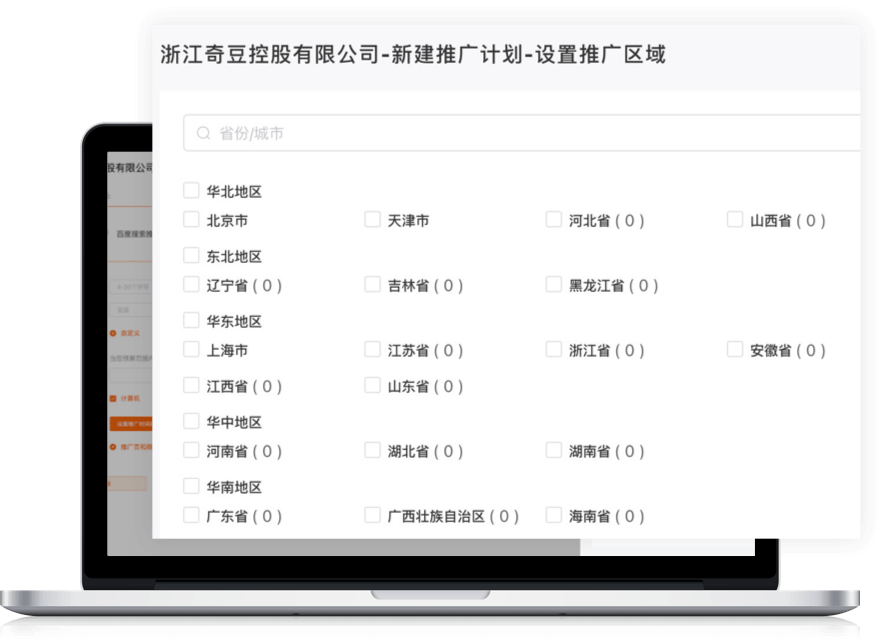
Task: Tick the 北京市 checkbox
Action: tap(192, 219)
